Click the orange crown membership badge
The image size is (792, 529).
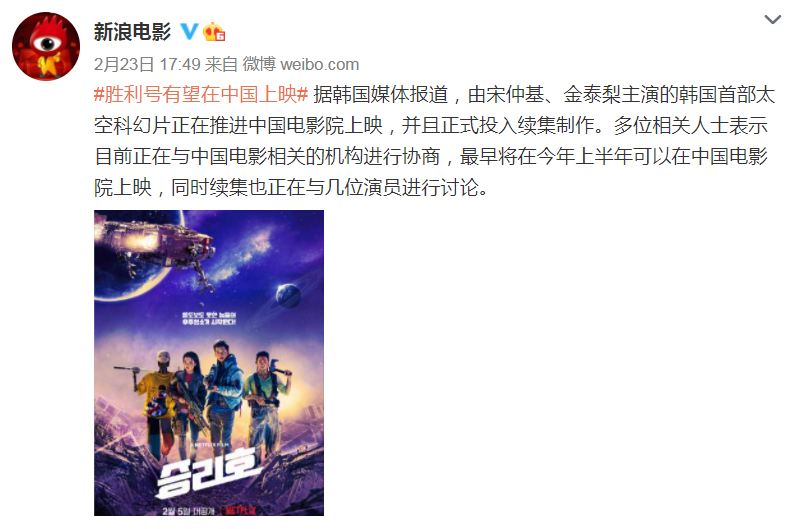click(214, 32)
